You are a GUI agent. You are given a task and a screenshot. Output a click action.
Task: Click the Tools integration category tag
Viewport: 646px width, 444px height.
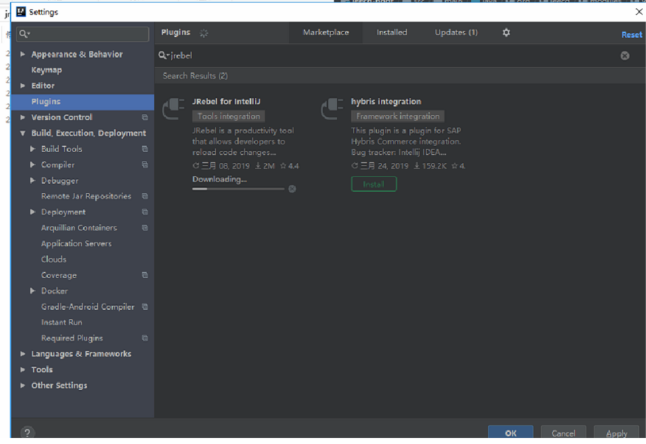(x=229, y=117)
